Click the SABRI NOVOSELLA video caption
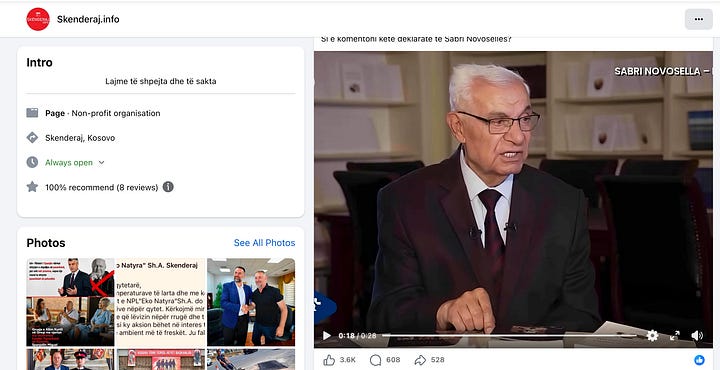Image resolution: width=720 pixels, height=370 pixels. pyautogui.click(x=663, y=72)
